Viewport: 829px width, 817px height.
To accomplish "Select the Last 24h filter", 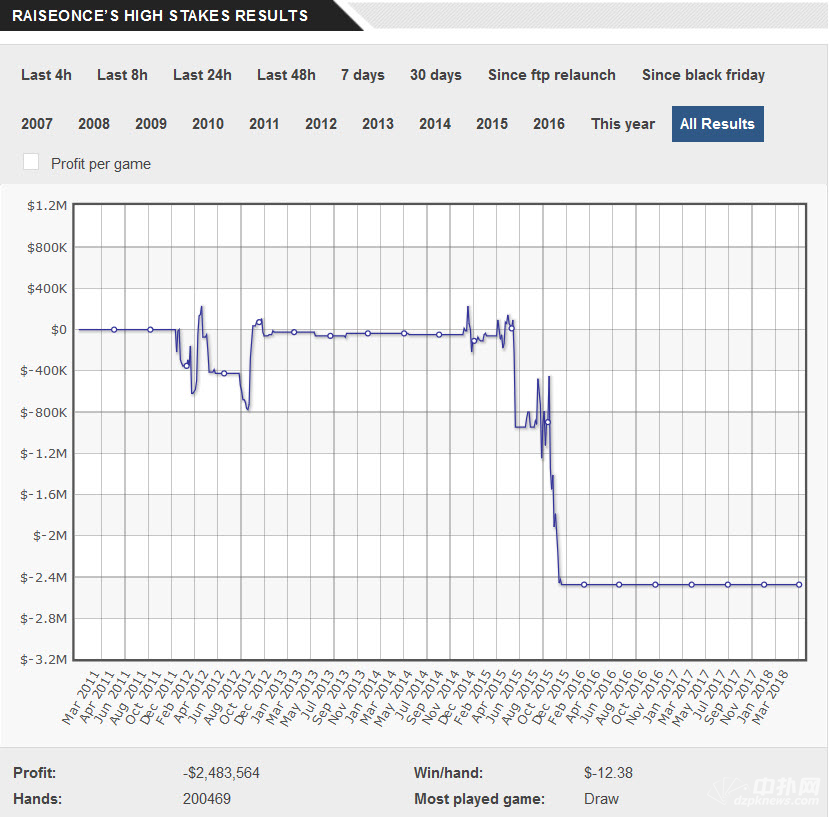I will [x=202, y=75].
